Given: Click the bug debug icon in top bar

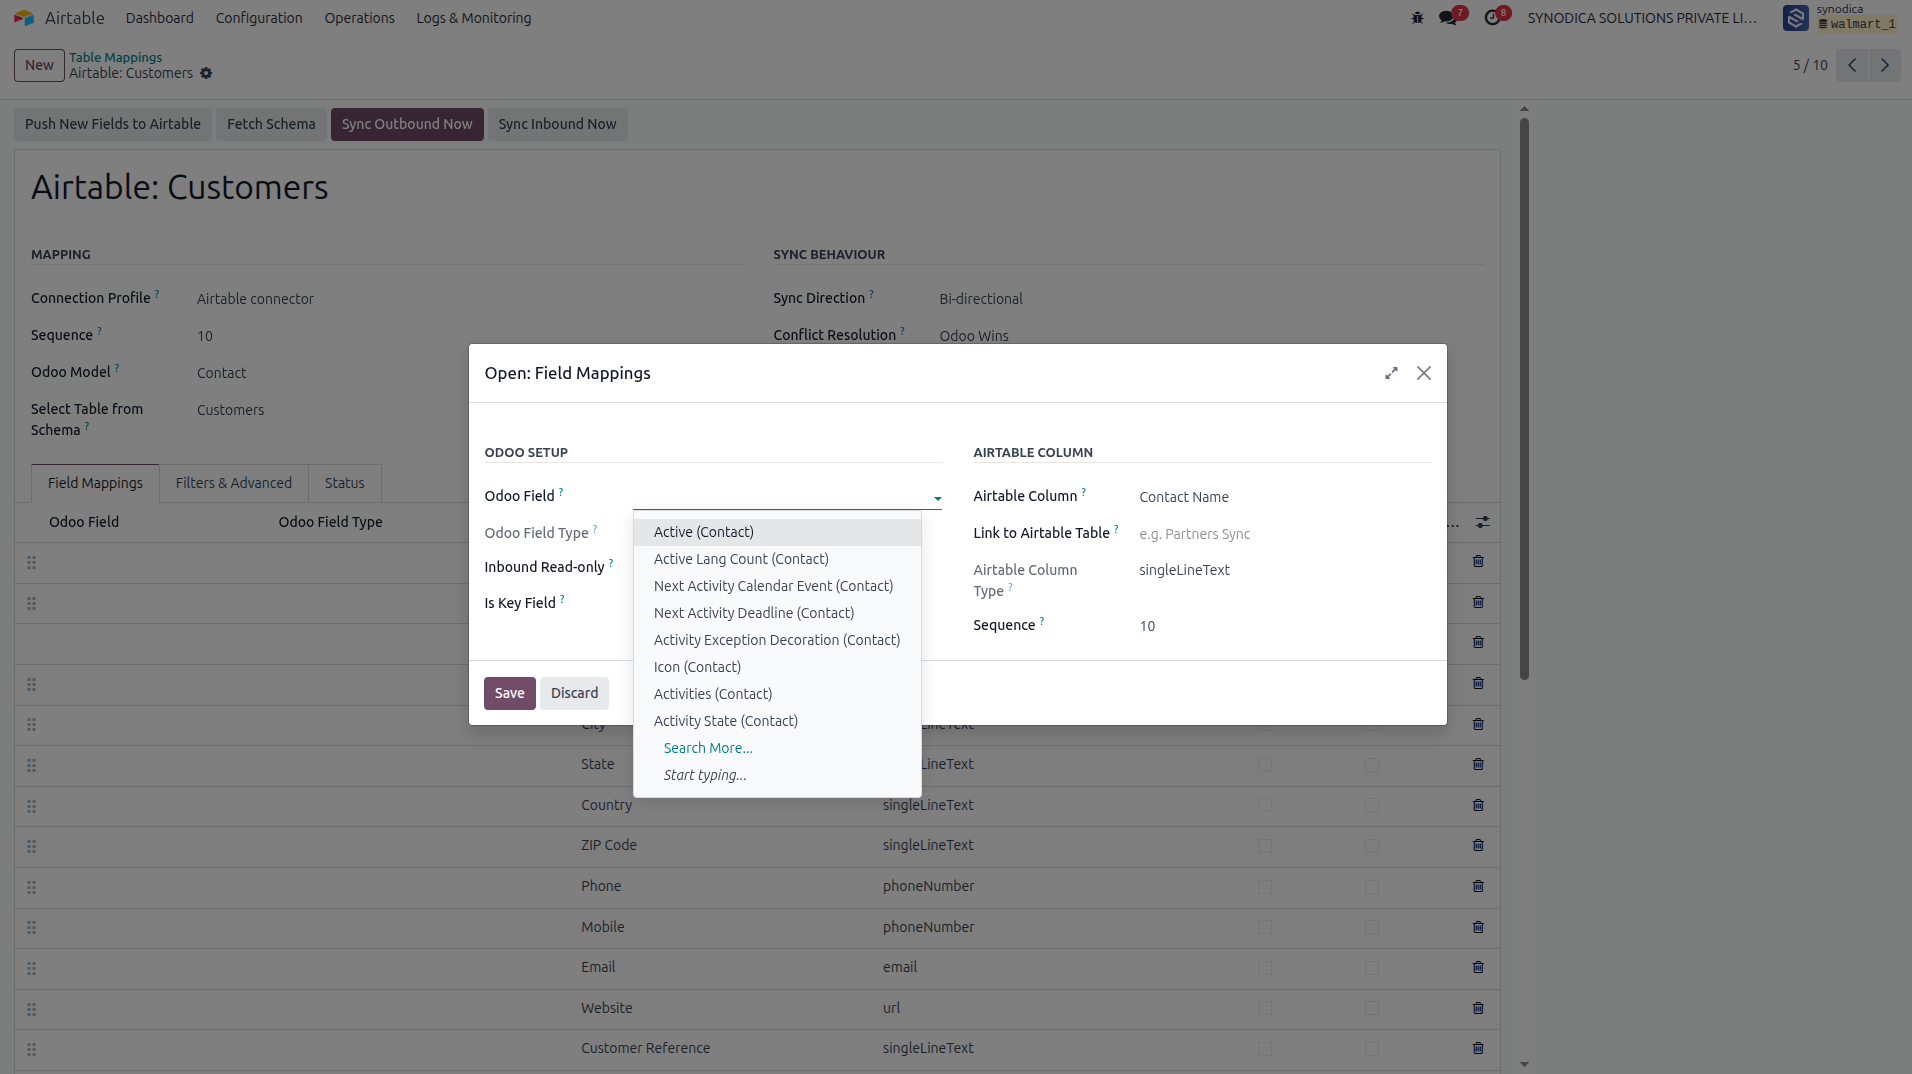Looking at the screenshot, I should click(x=1417, y=18).
